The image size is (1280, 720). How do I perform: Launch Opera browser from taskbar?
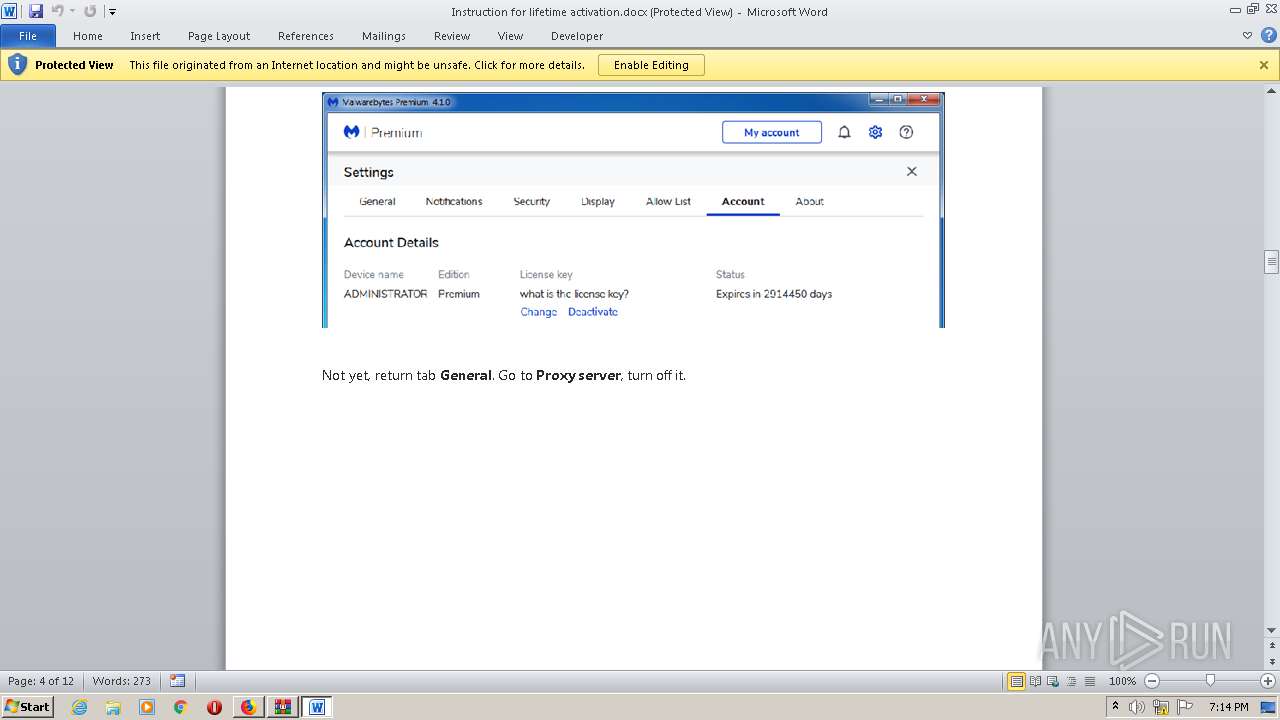click(214, 707)
